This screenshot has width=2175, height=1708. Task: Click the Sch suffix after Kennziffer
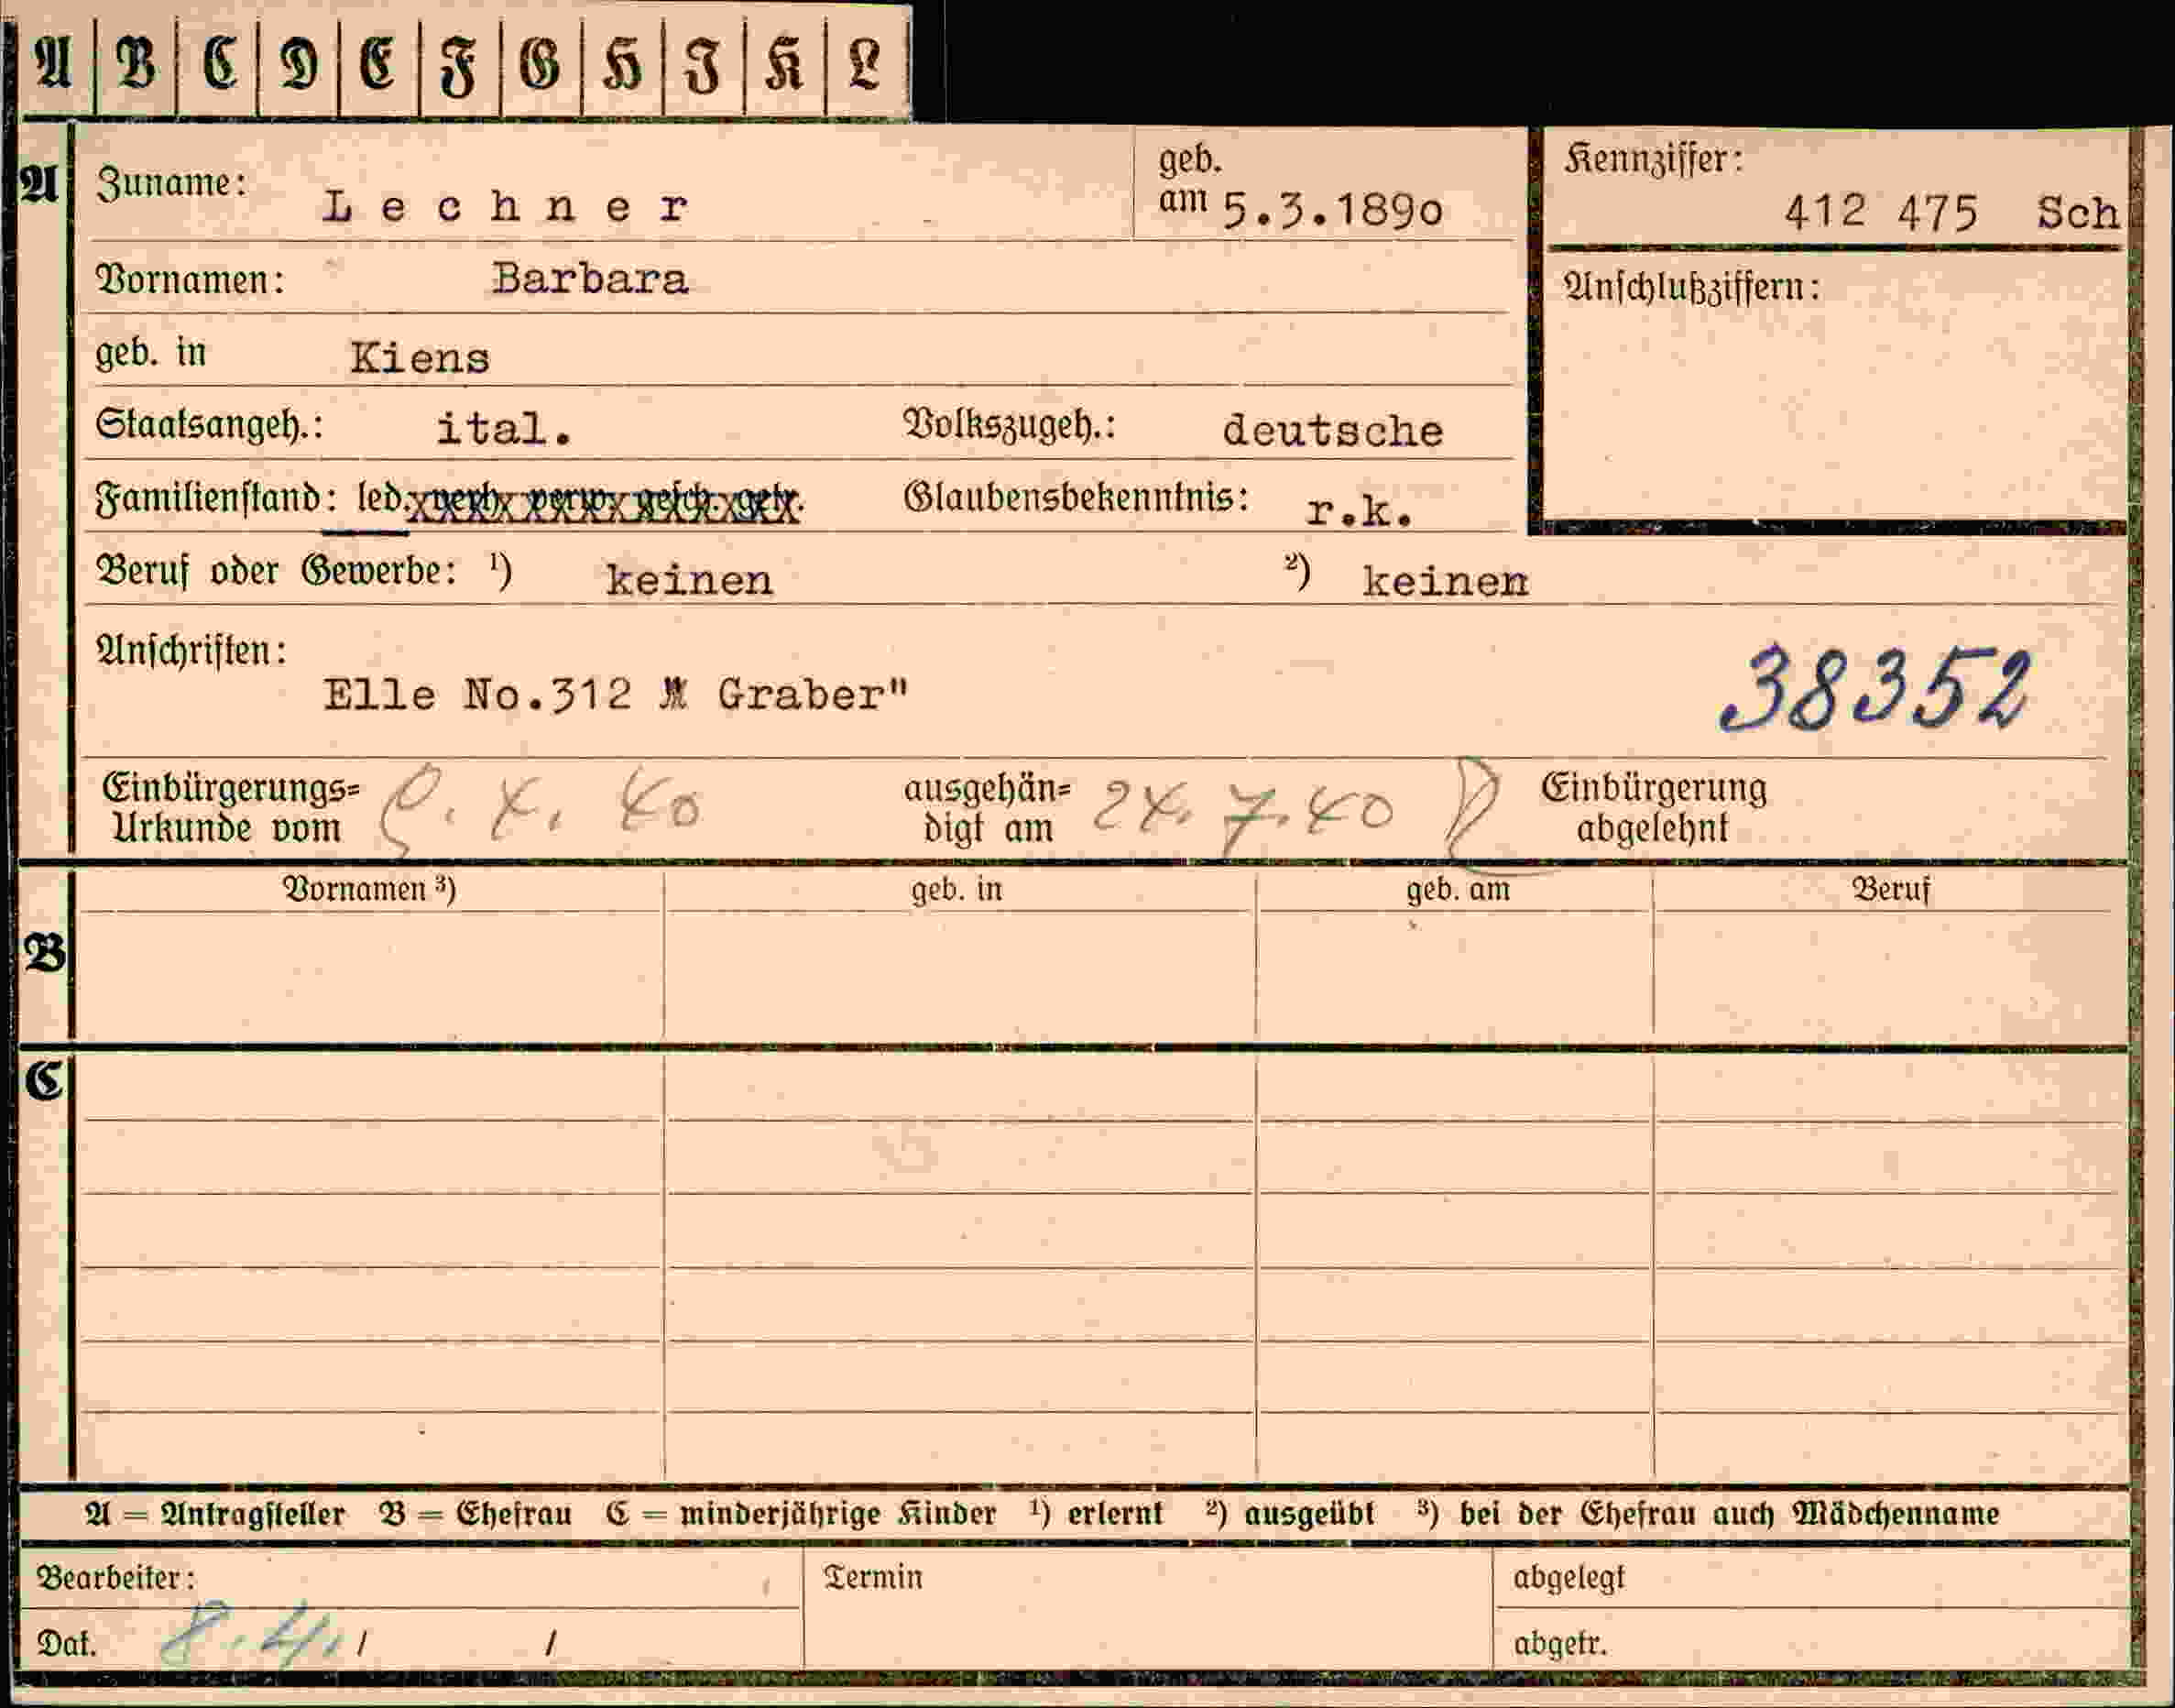tap(2078, 212)
